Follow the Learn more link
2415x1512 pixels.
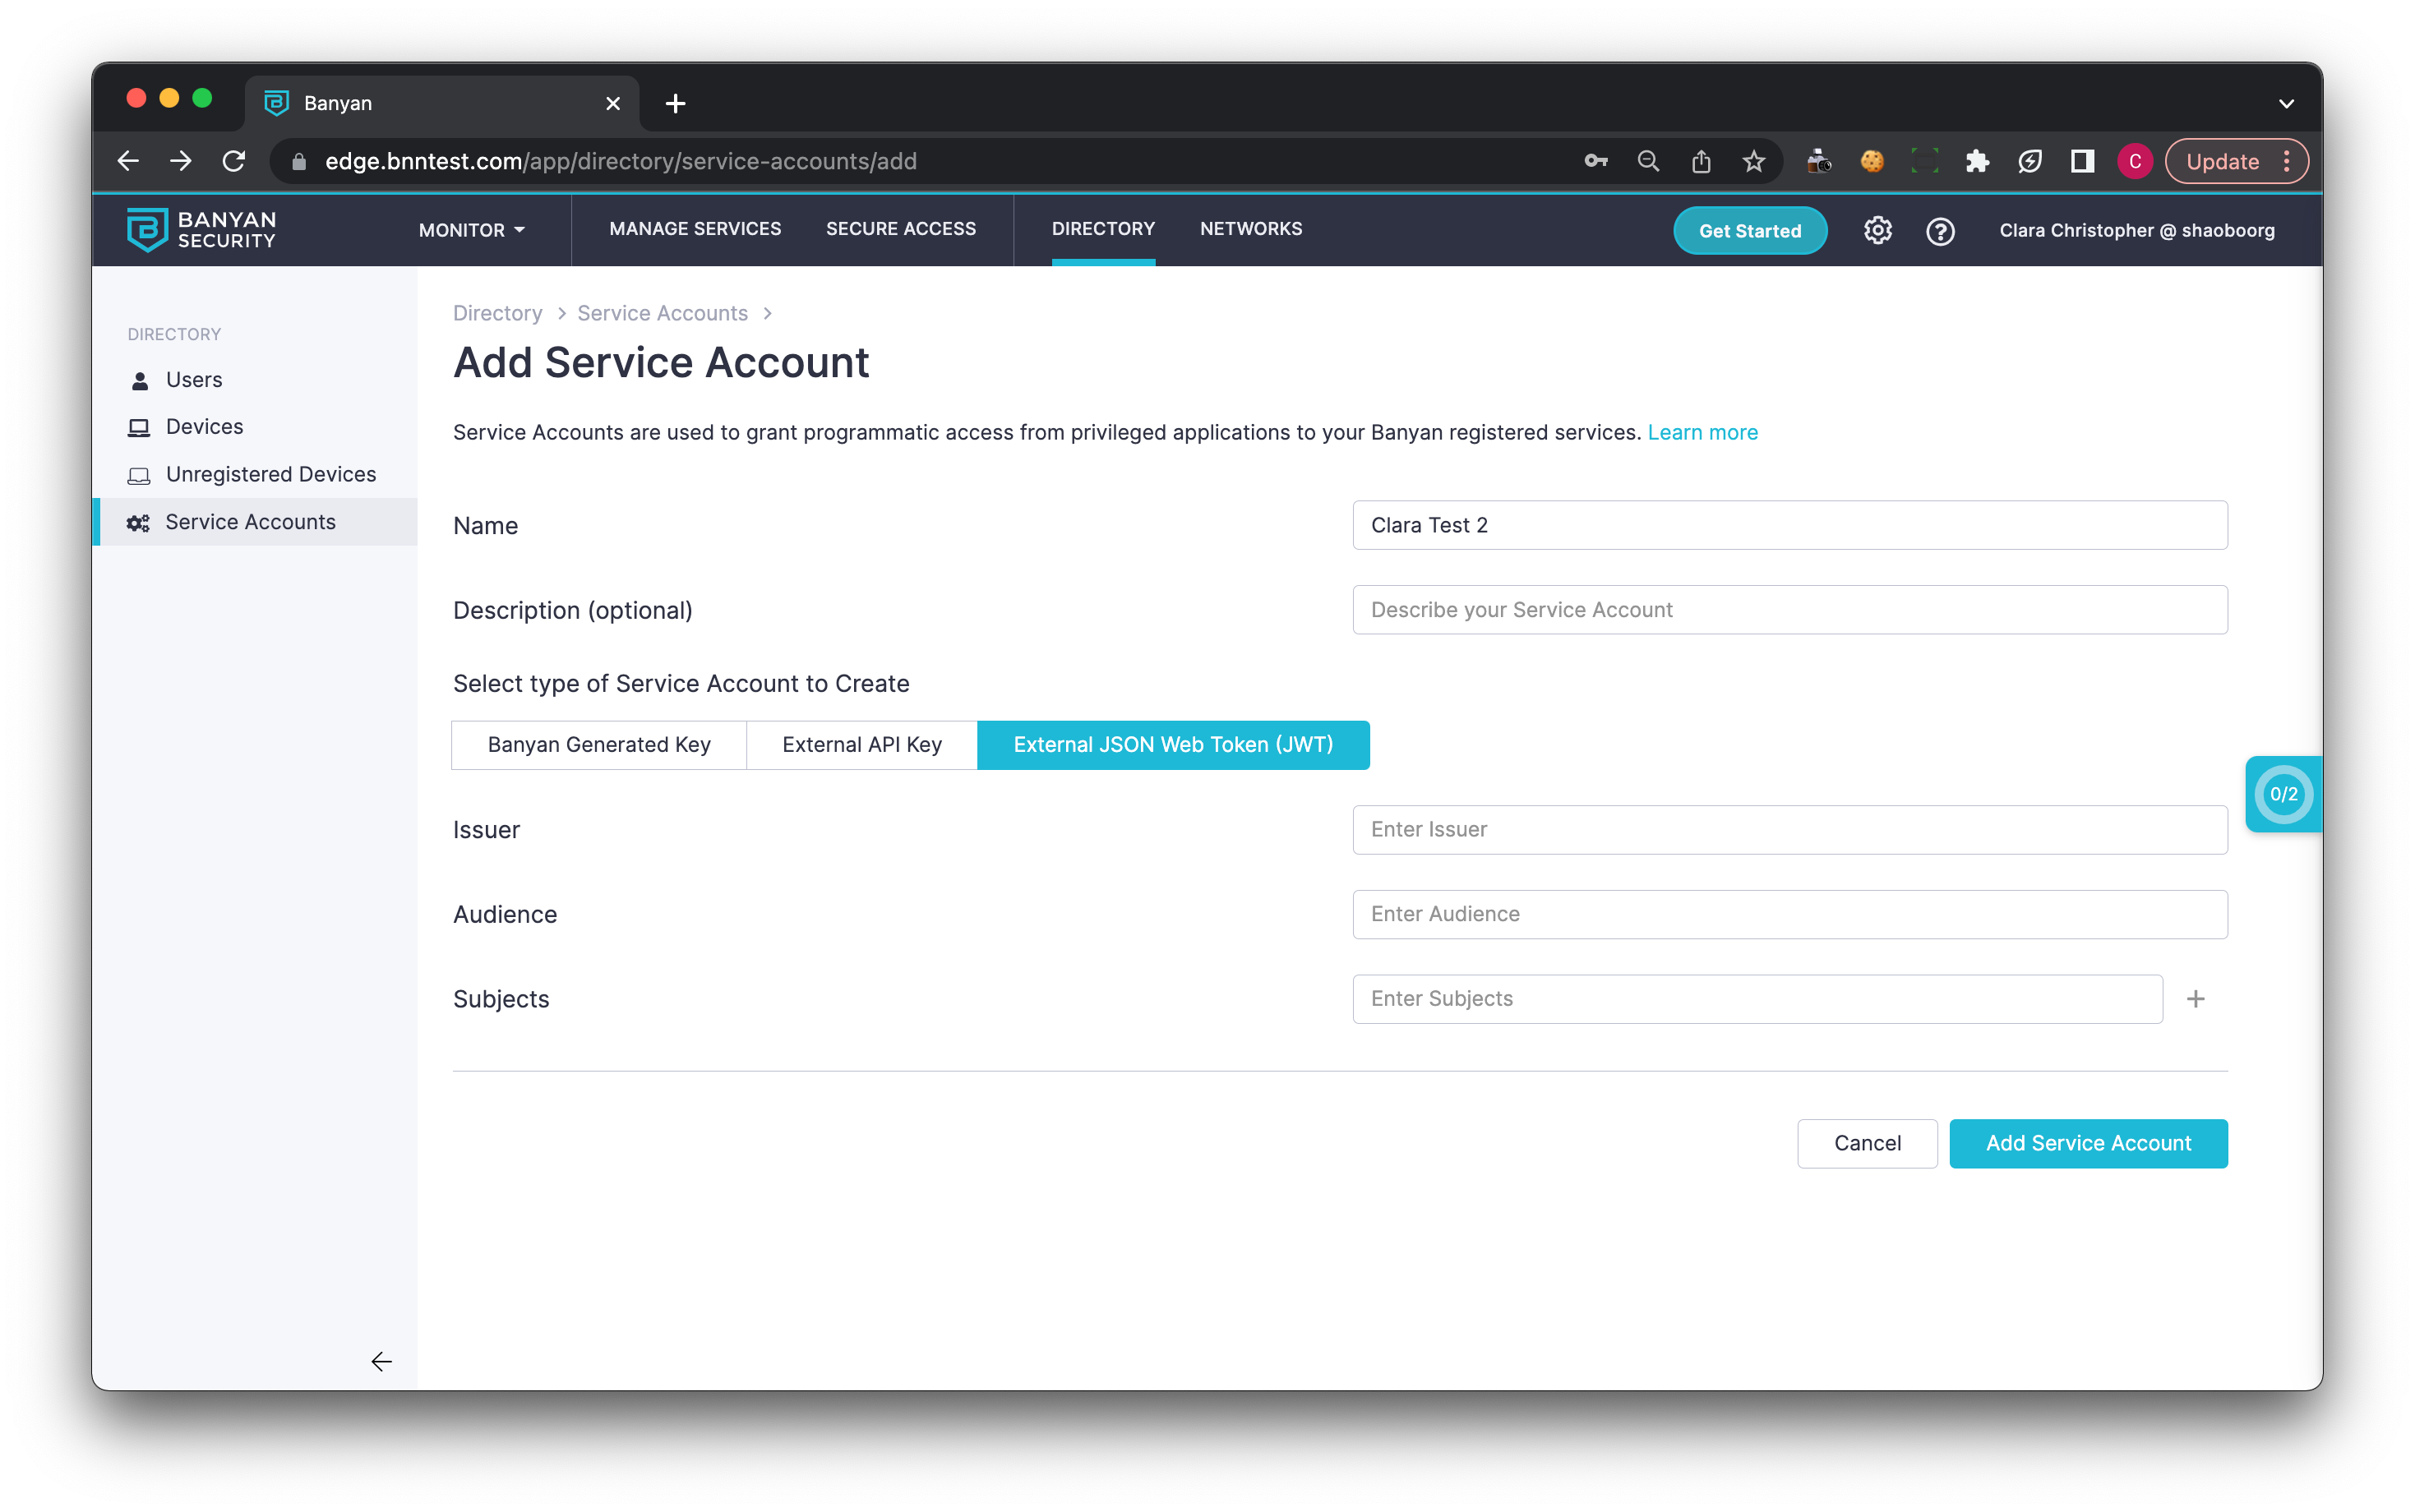point(1702,432)
